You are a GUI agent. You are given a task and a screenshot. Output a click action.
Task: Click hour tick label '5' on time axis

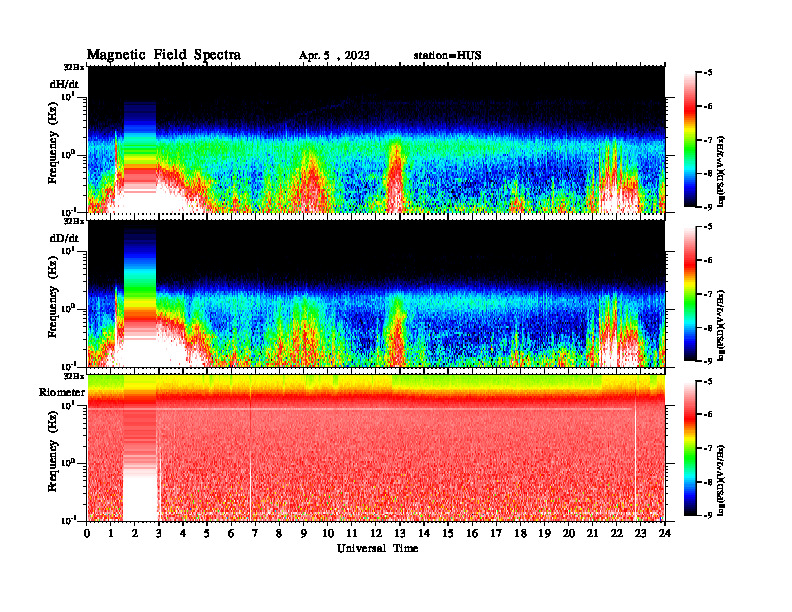(207, 534)
